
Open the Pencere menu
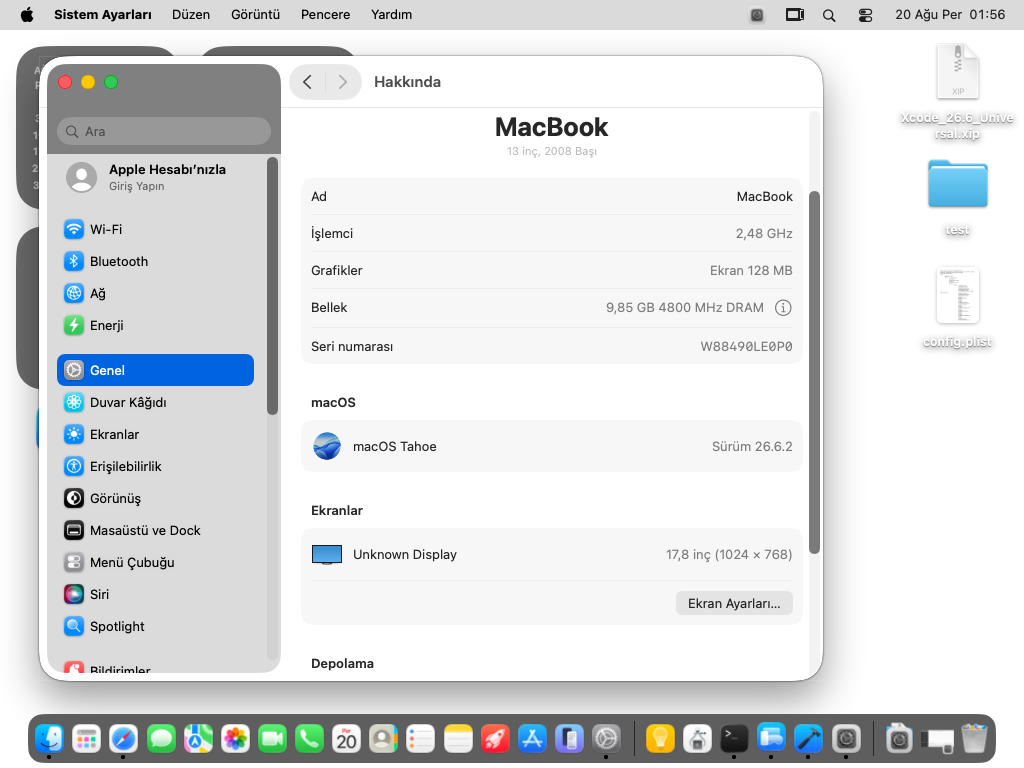click(x=325, y=14)
